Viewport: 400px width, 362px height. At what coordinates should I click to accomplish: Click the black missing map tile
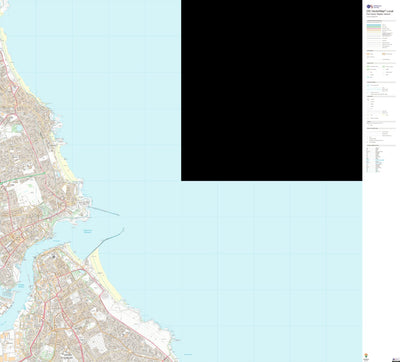pyautogui.click(x=272, y=90)
